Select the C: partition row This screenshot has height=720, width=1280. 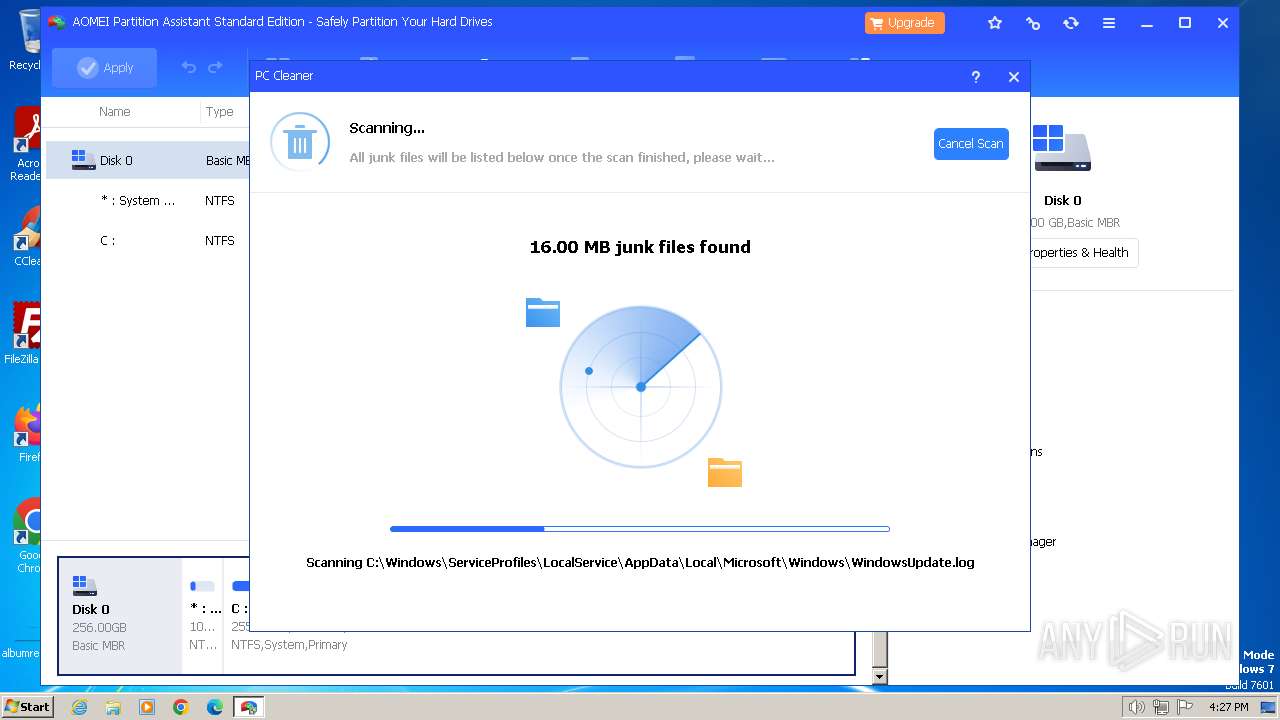pyautogui.click(x=148, y=240)
